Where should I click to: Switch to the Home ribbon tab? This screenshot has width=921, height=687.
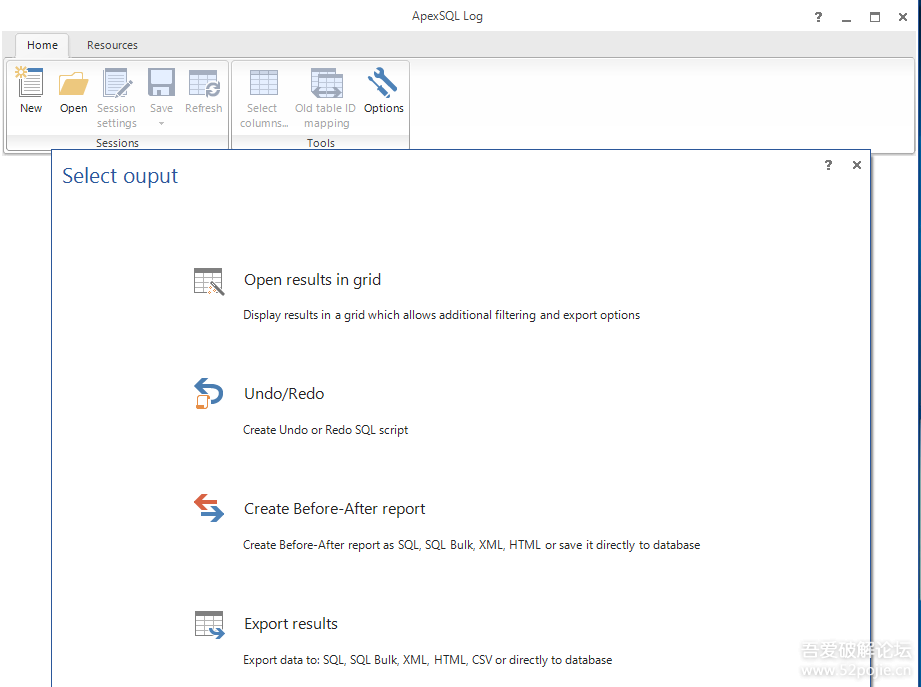click(x=42, y=45)
